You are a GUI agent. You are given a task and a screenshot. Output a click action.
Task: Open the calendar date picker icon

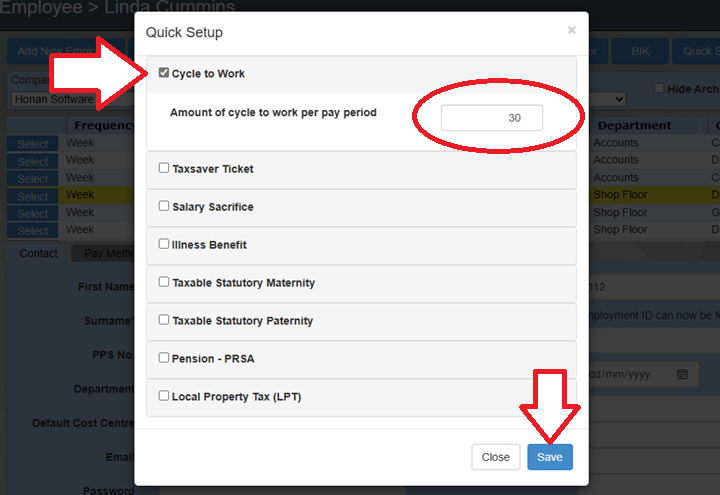682,374
